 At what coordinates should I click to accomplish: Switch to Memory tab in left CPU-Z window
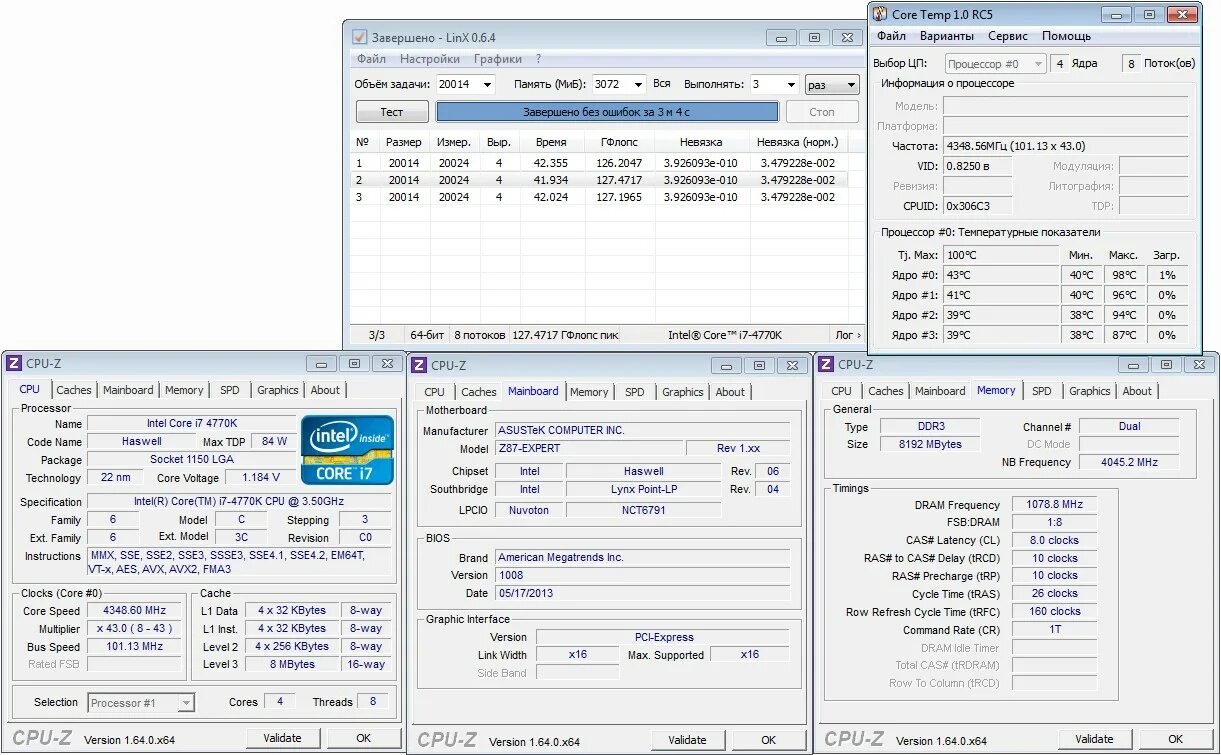coord(184,390)
